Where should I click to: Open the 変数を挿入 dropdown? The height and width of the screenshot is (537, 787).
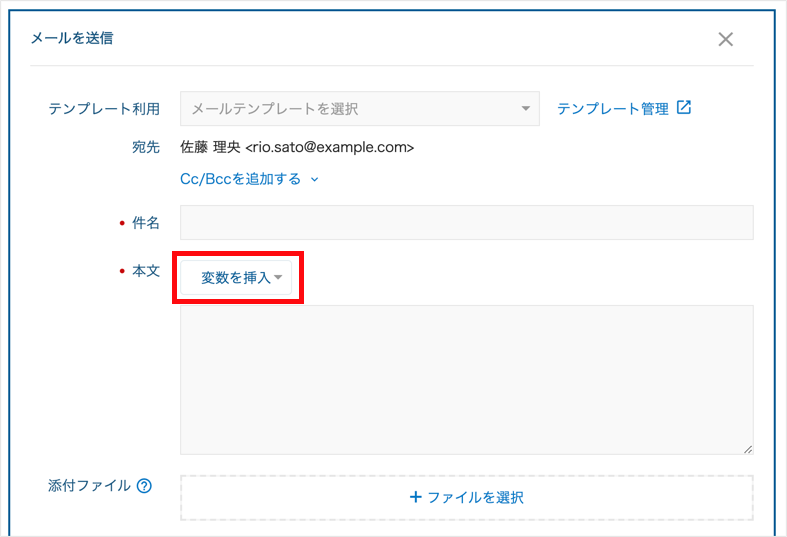[236, 278]
